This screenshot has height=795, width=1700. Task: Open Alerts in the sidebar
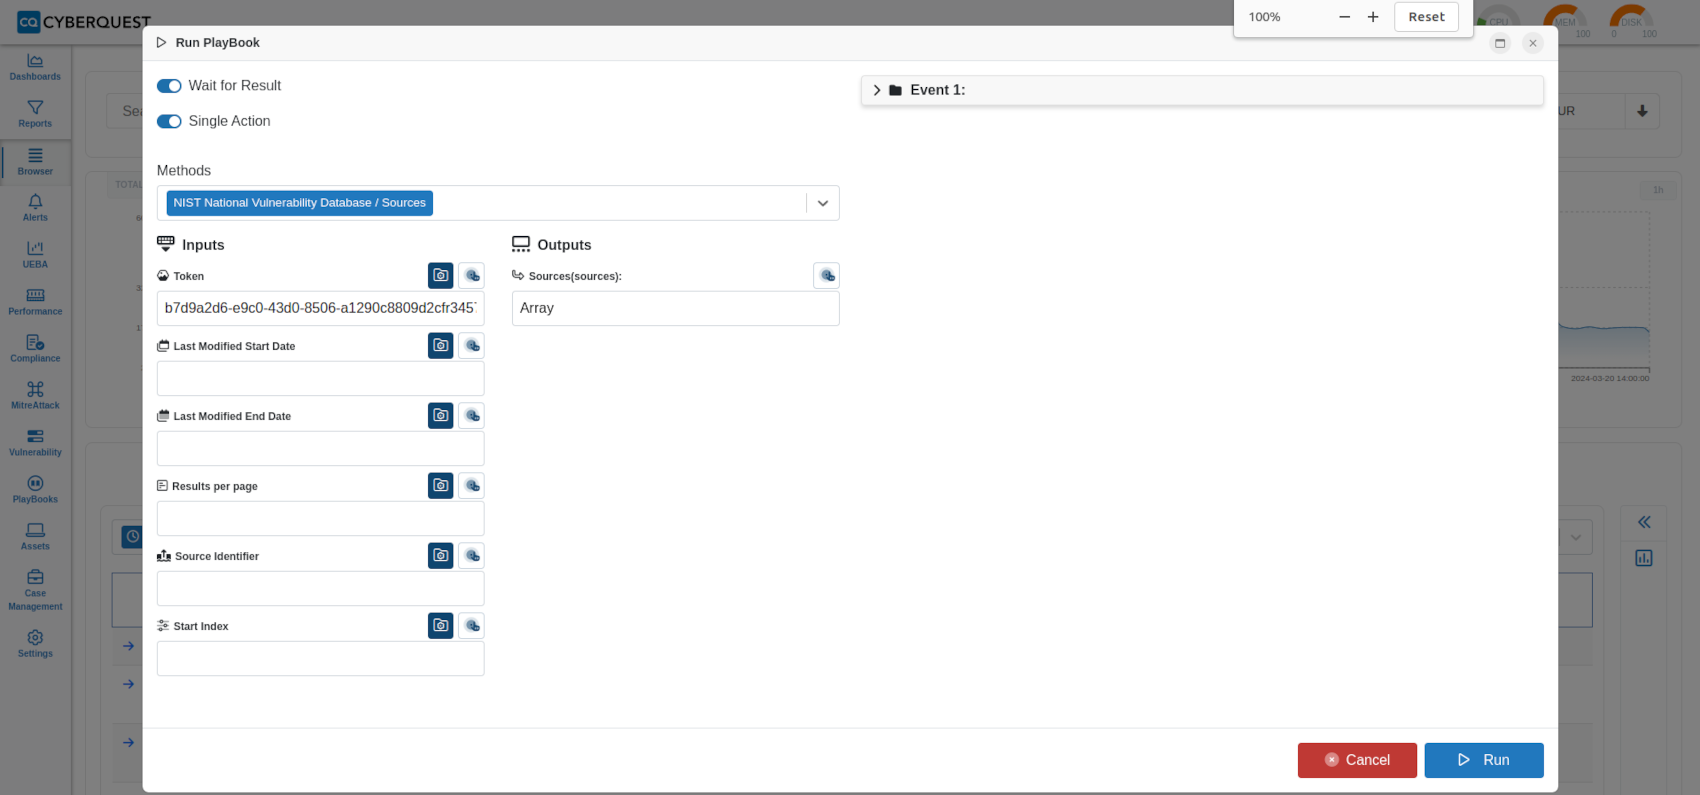(x=35, y=208)
